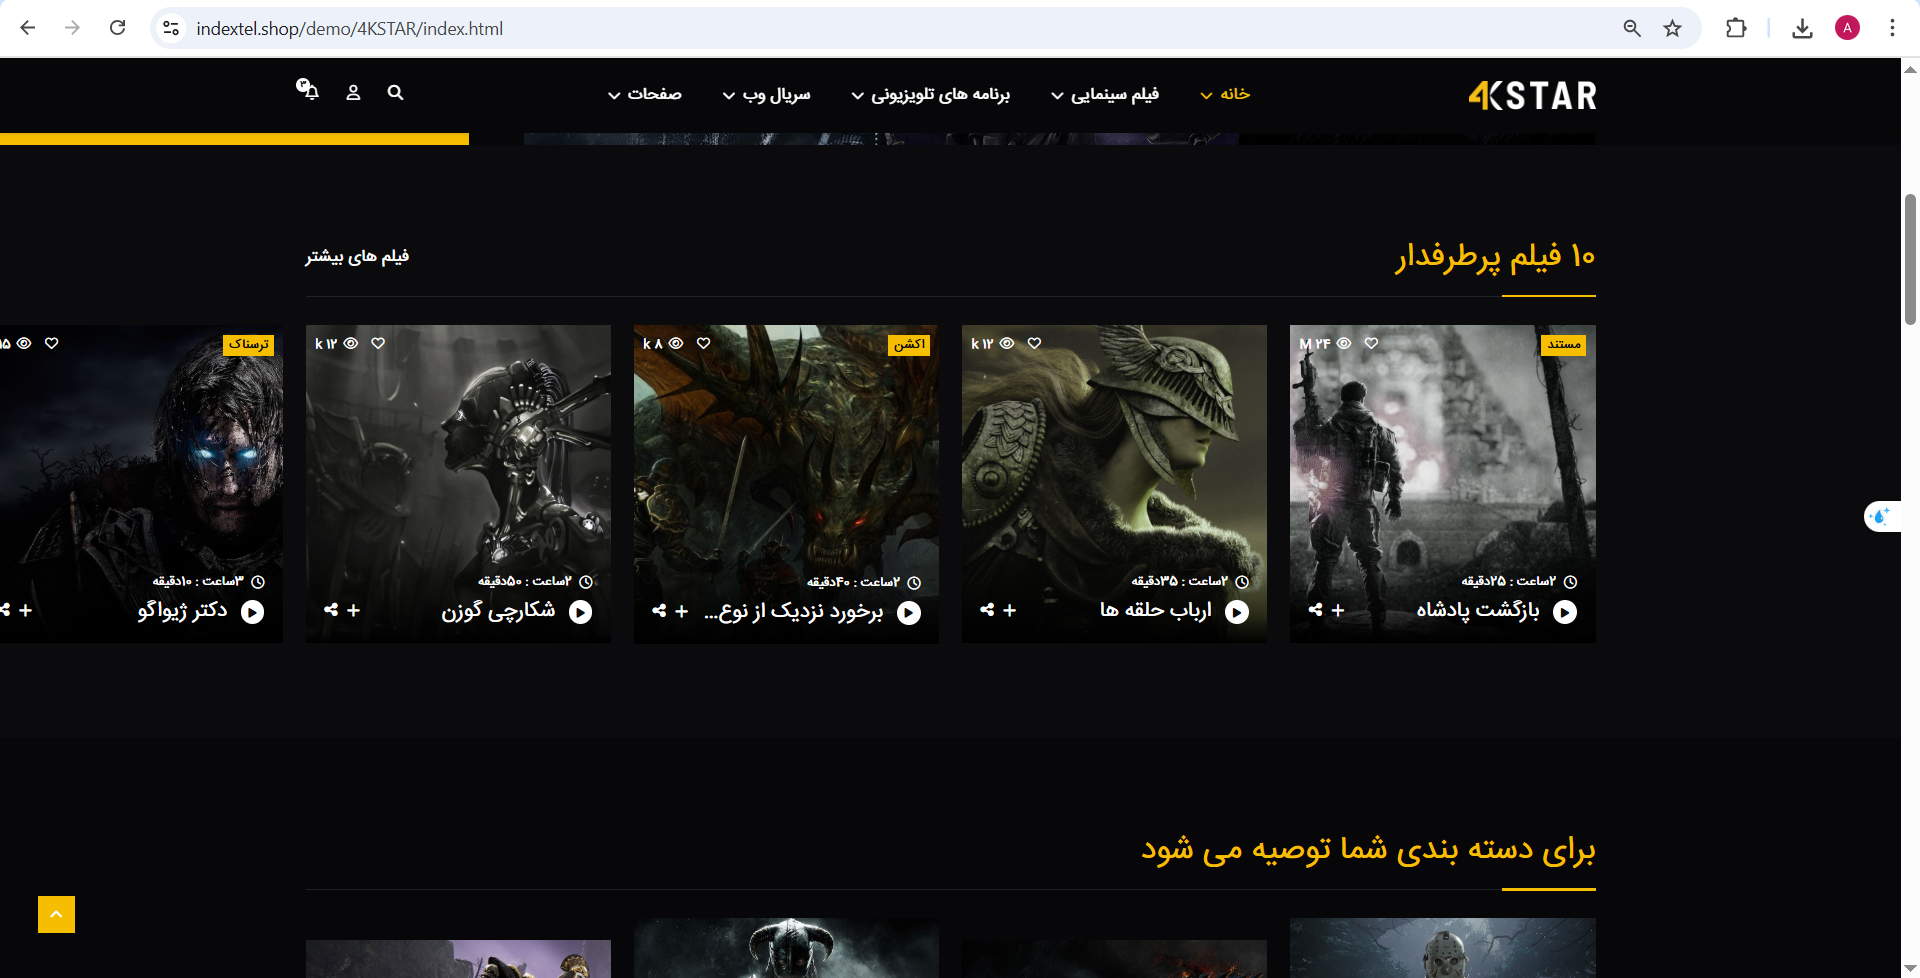Open the خانه menu item
Viewport: 1920px width, 978px height.
coord(1225,94)
